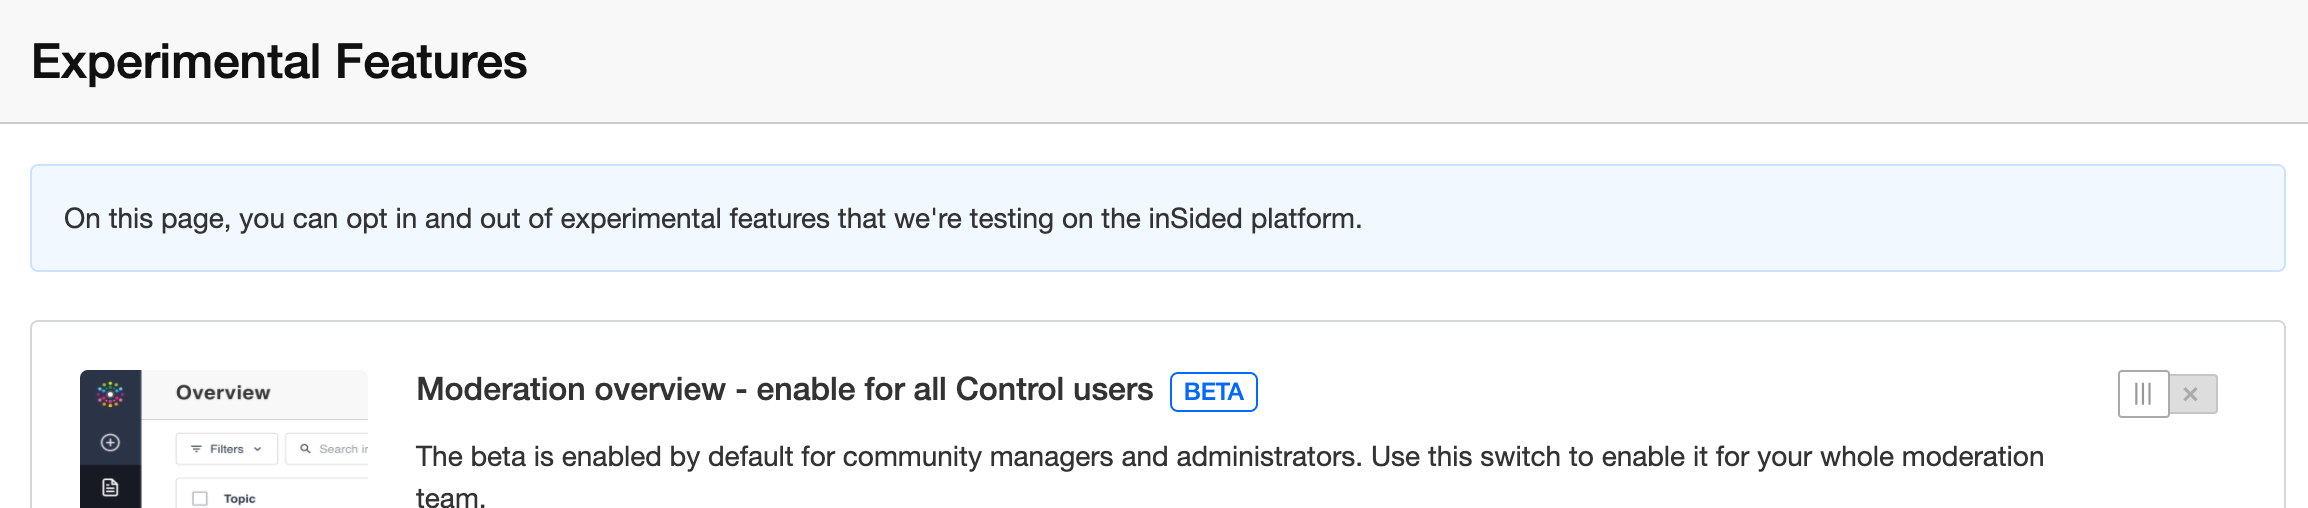Screen dimensions: 2308x508
Task: Click the blue opt-in information banner
Action: tap(1157, 218)
